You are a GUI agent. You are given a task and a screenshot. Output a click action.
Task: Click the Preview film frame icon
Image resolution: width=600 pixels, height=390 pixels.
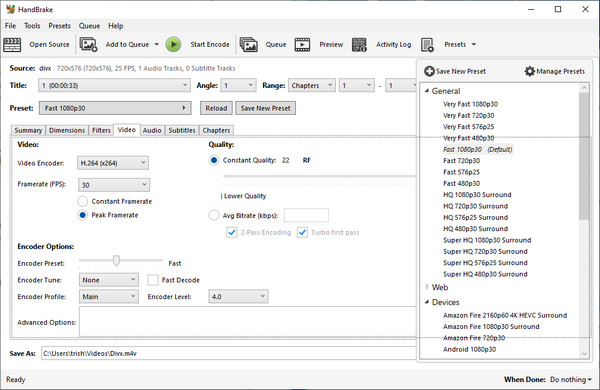[x=302, y=44]
